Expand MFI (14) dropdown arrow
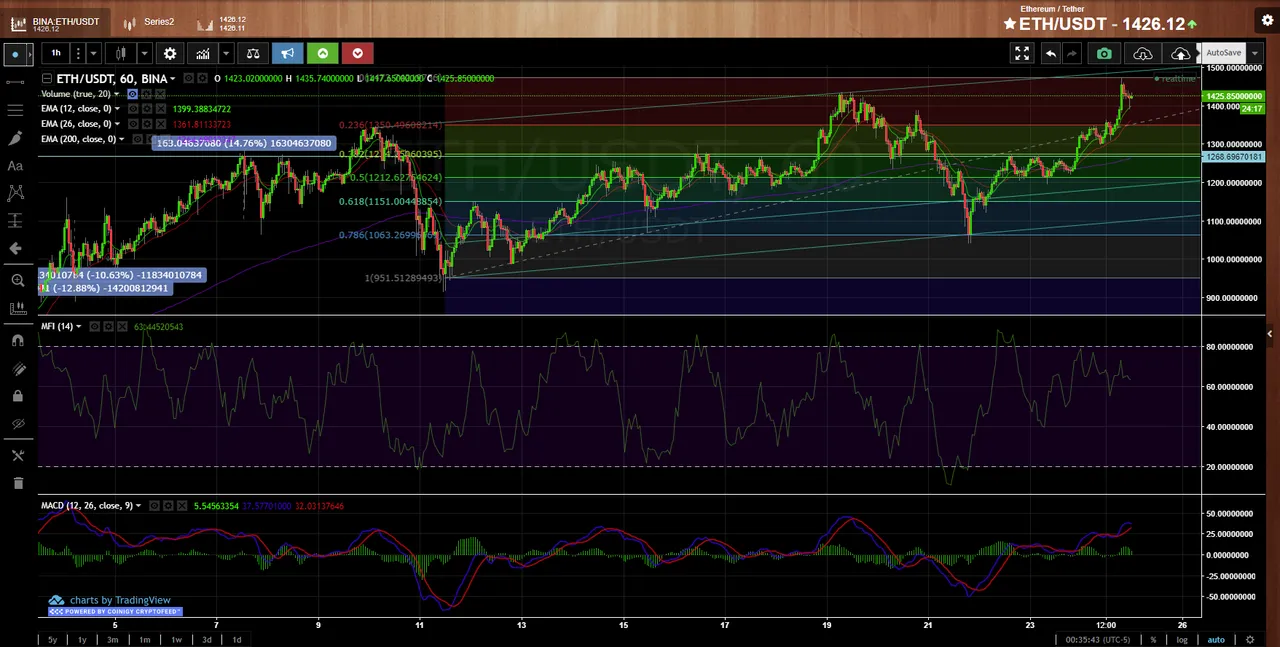 79,326
